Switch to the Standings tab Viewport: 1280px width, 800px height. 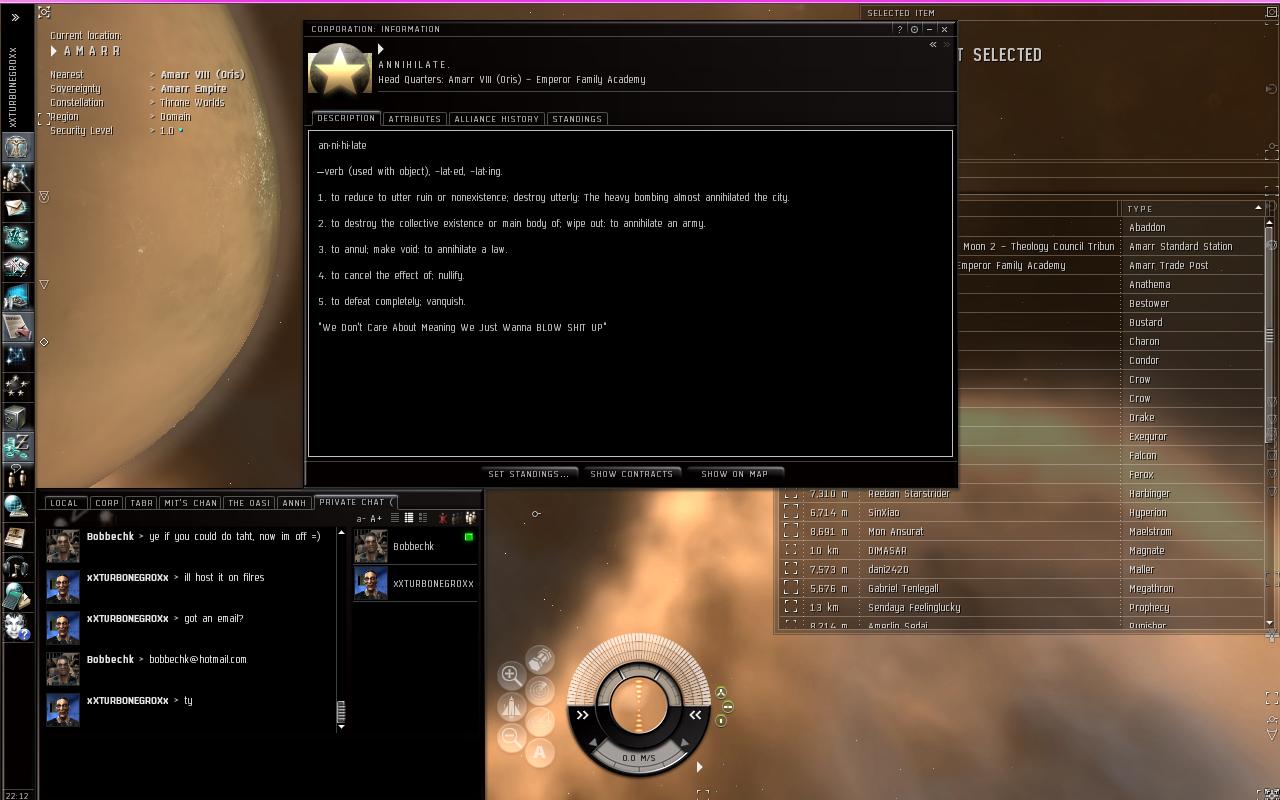(x=577, y=119)
